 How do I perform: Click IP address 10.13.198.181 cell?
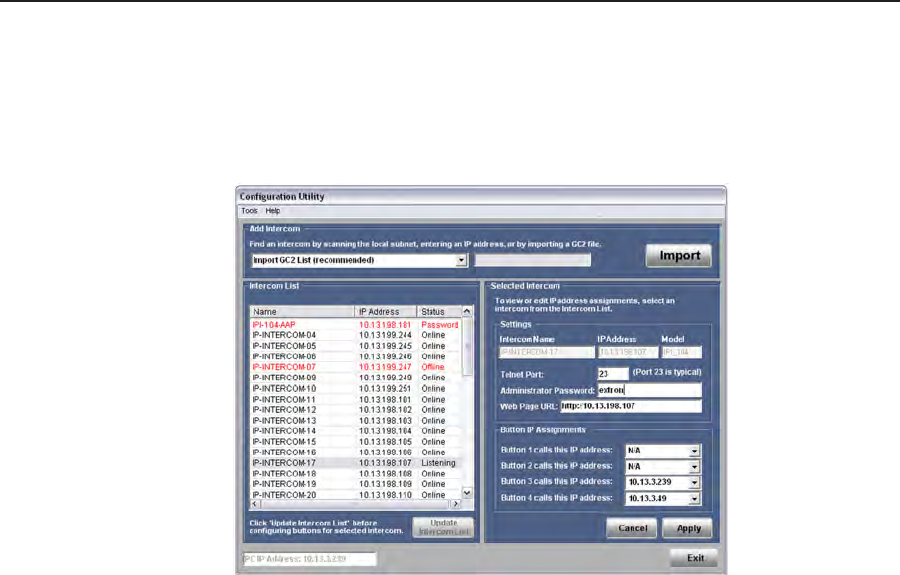pos(385,325)
